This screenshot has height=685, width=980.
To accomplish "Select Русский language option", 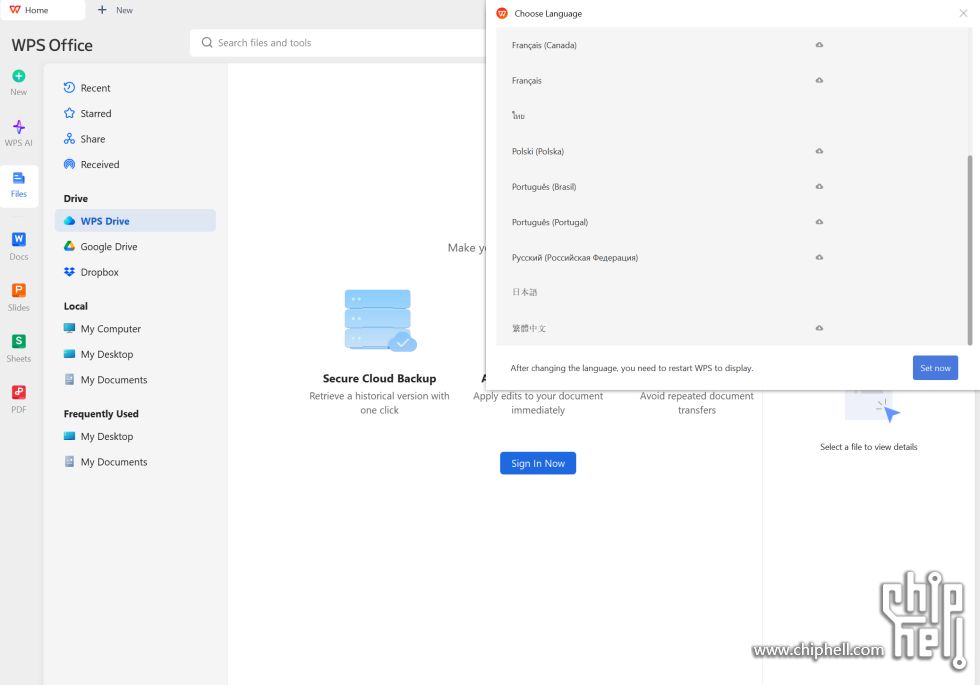I will coord(575,258).
